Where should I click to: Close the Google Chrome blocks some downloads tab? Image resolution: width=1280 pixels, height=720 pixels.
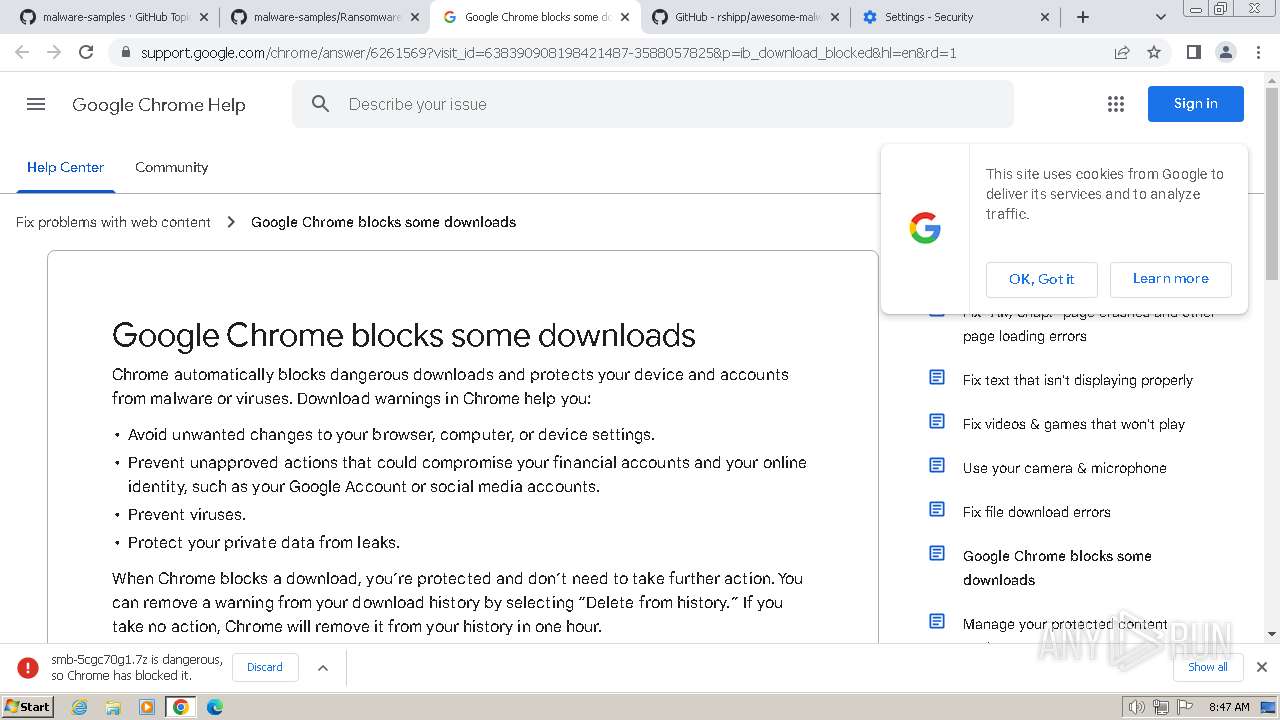[x=624, y=17]
